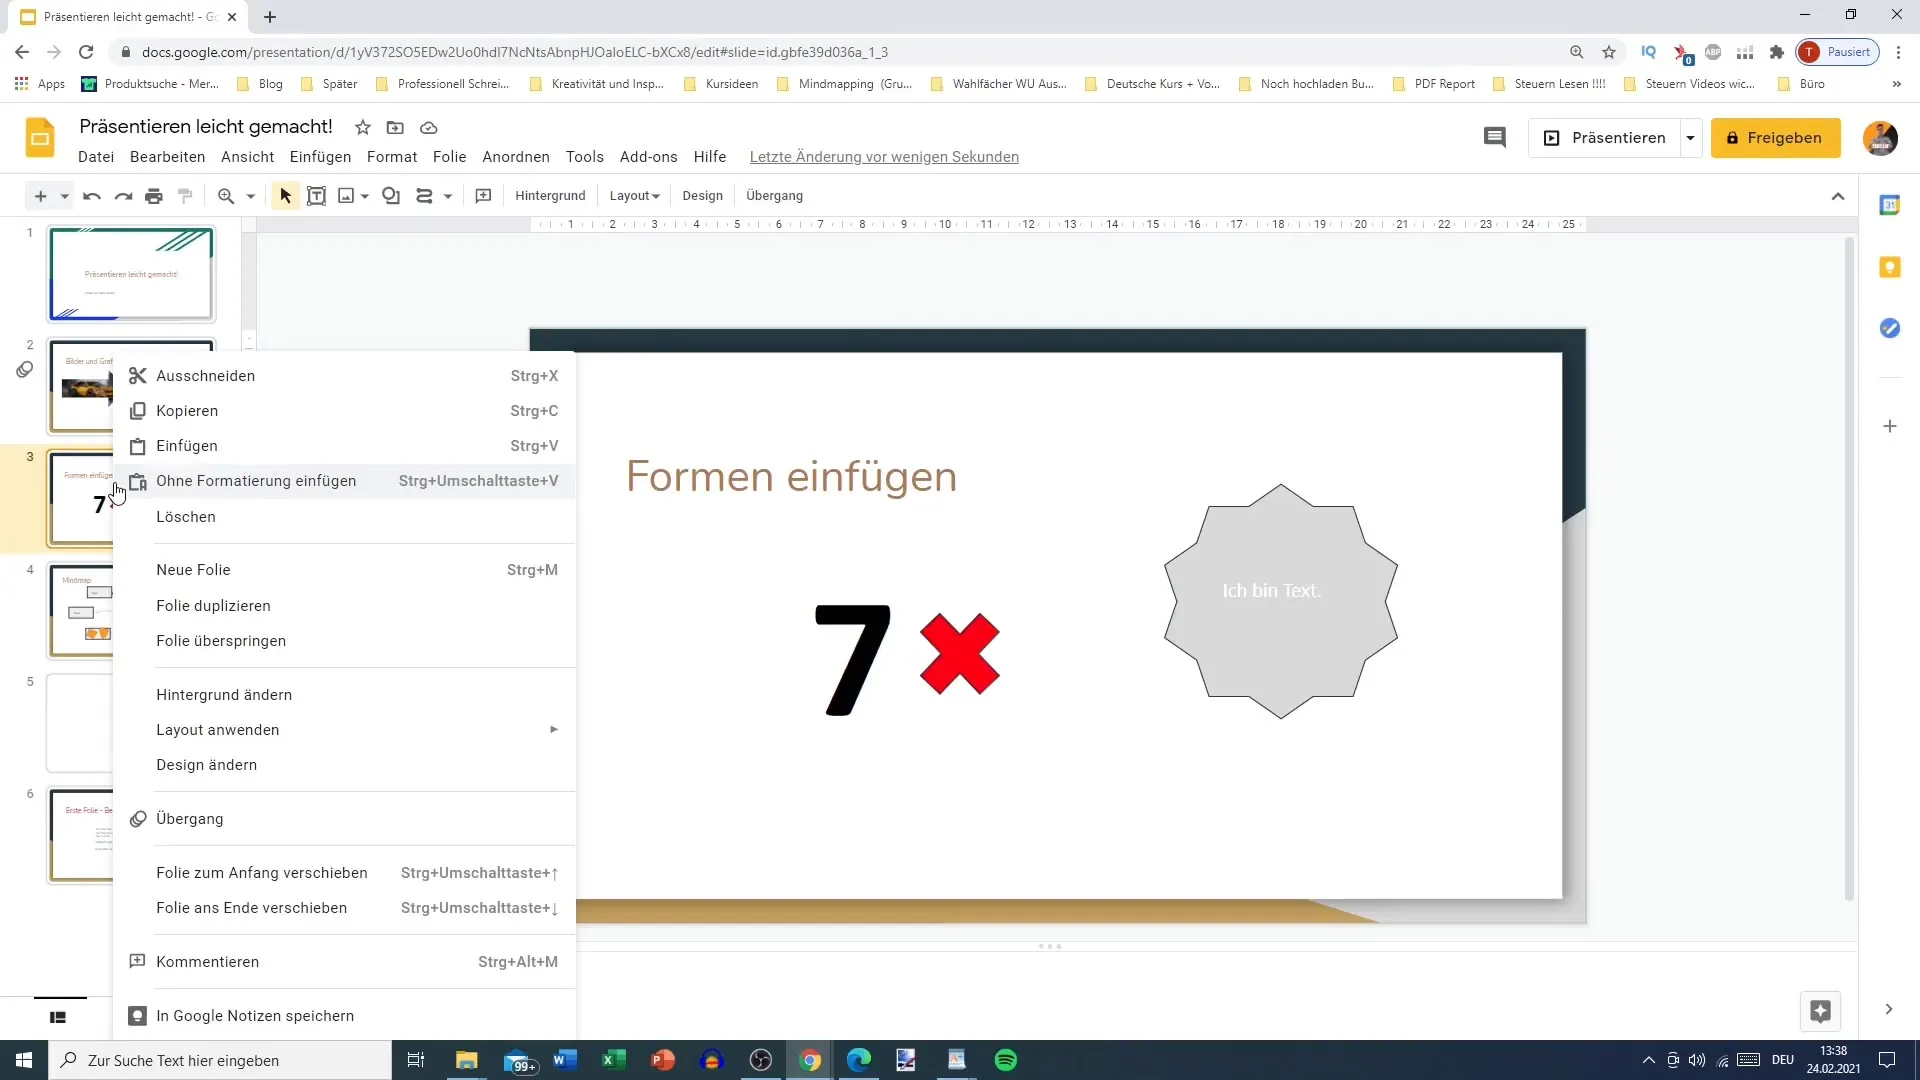Expand Layout anwenden submenu arrow
Image resolution: width=1920 pixels, height=1080 pixels.
click(555, 729)
